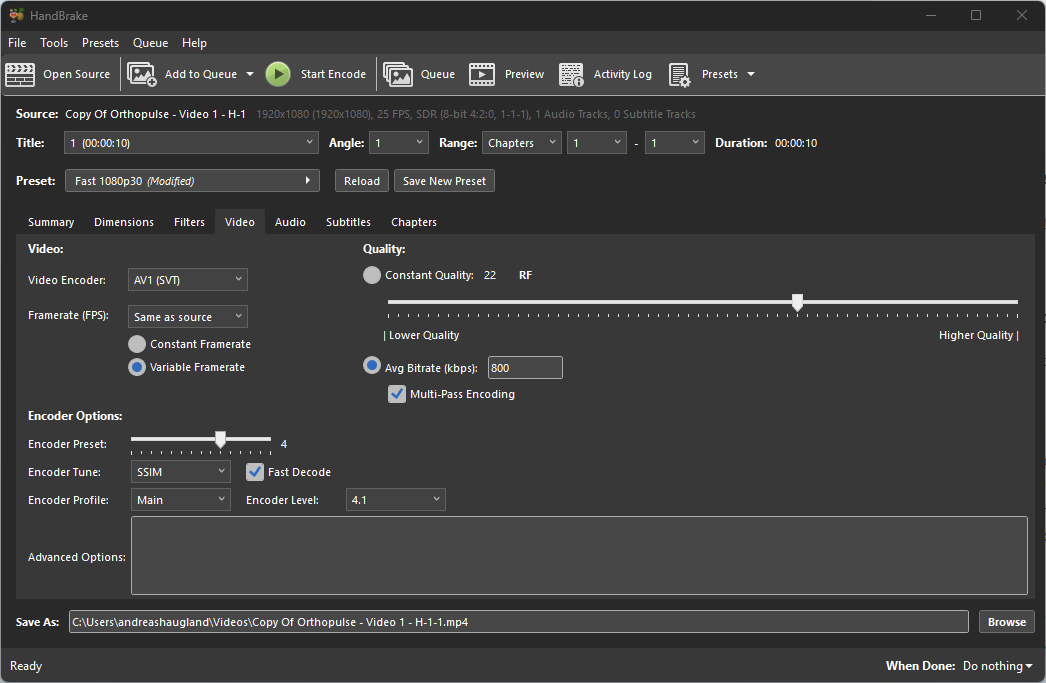
Task: Open the end chapter dropdown
Action: click(674, 143)
